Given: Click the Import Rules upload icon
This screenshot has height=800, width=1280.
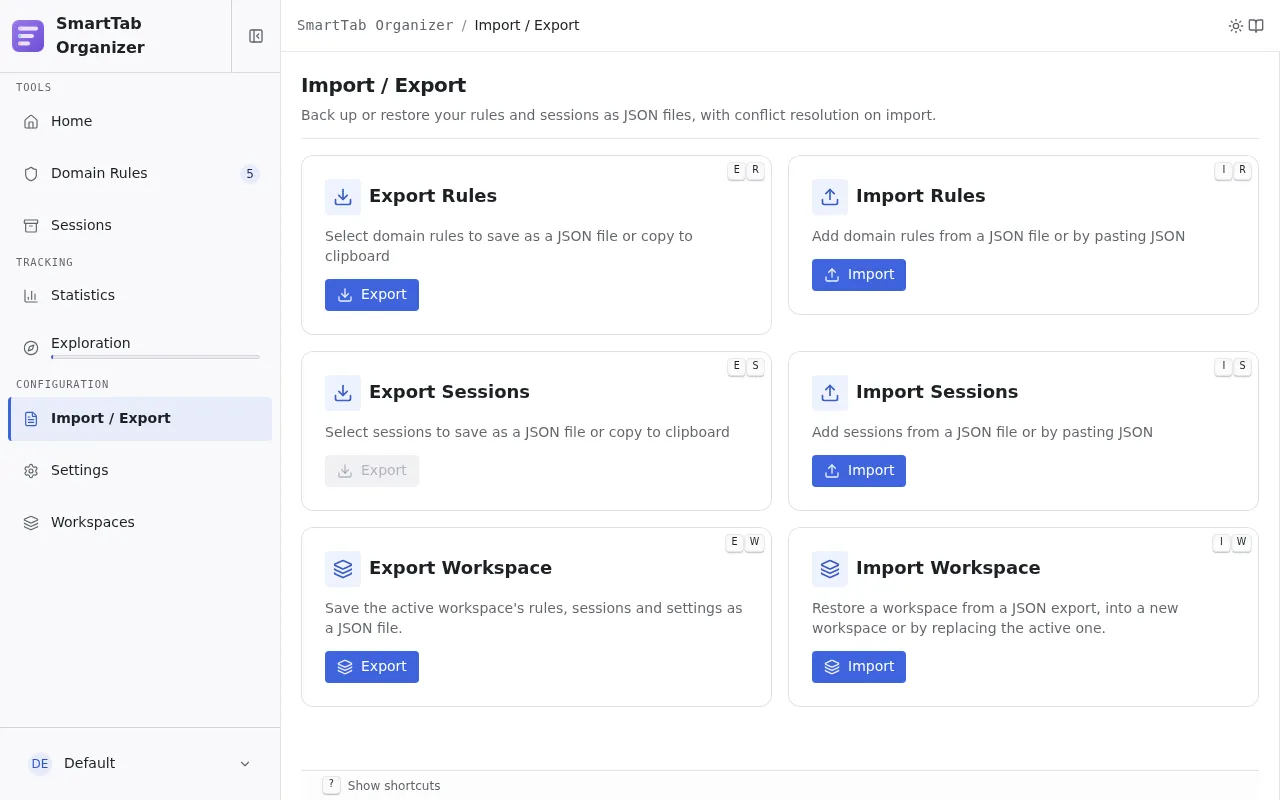Looking at the screenshot, I should click(x=830, y=197).
